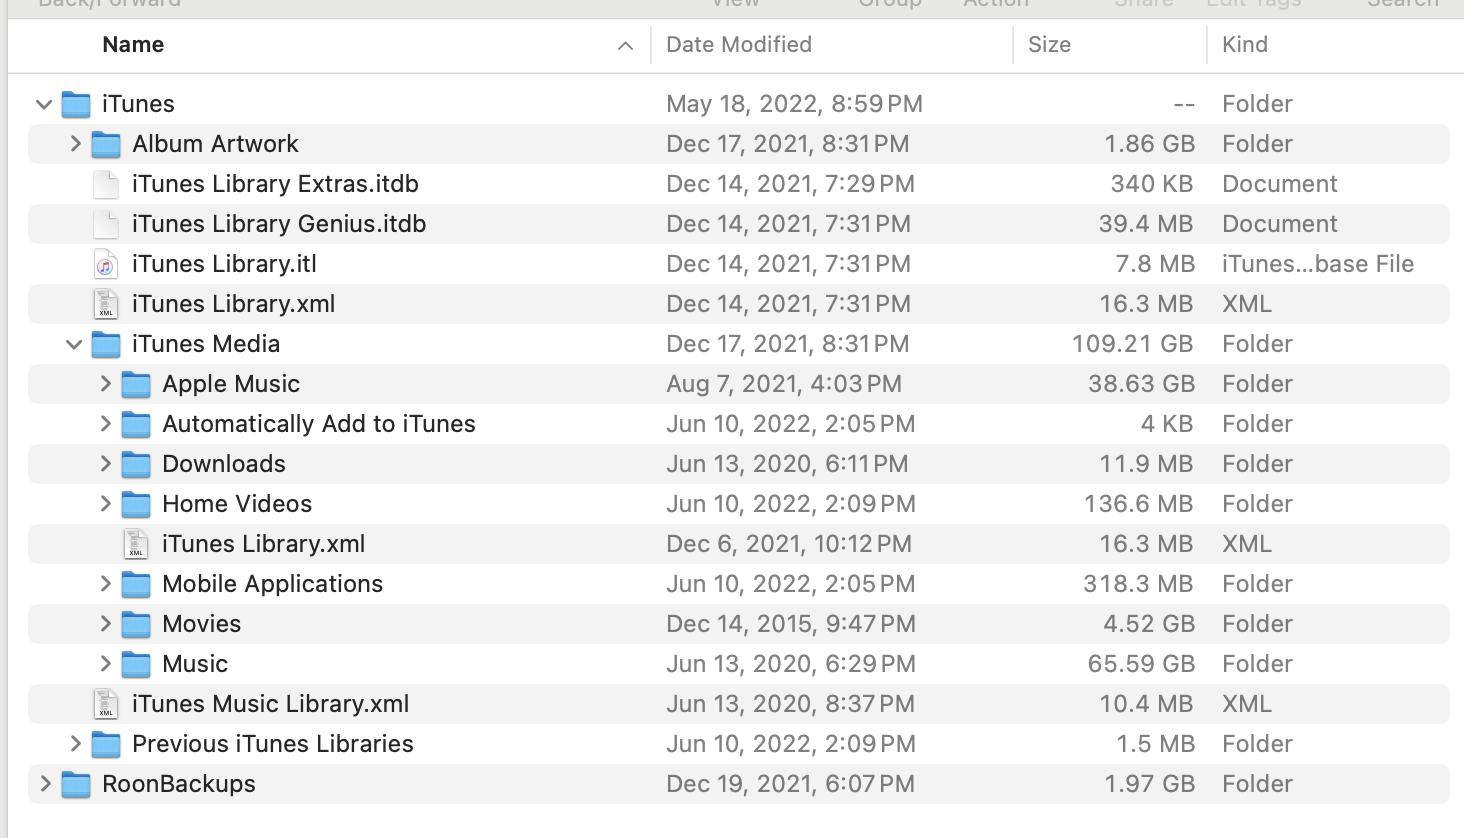Click the Apple Music folder icon
The width and height of the screenshot is (1464, 838).
pyautogui.click(x=136, y=384)
